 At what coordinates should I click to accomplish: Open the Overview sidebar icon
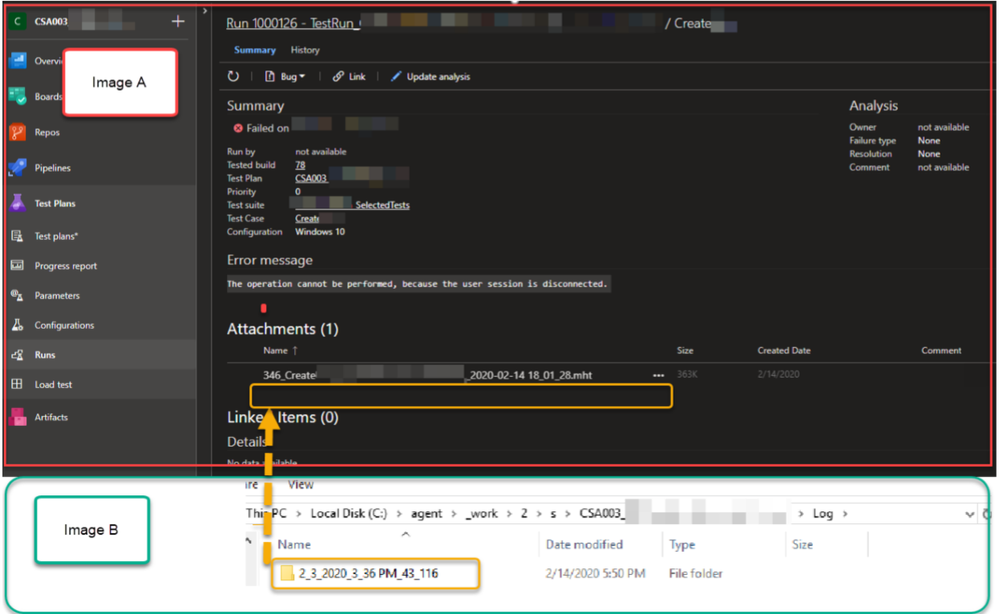click(x=18, y=61)
